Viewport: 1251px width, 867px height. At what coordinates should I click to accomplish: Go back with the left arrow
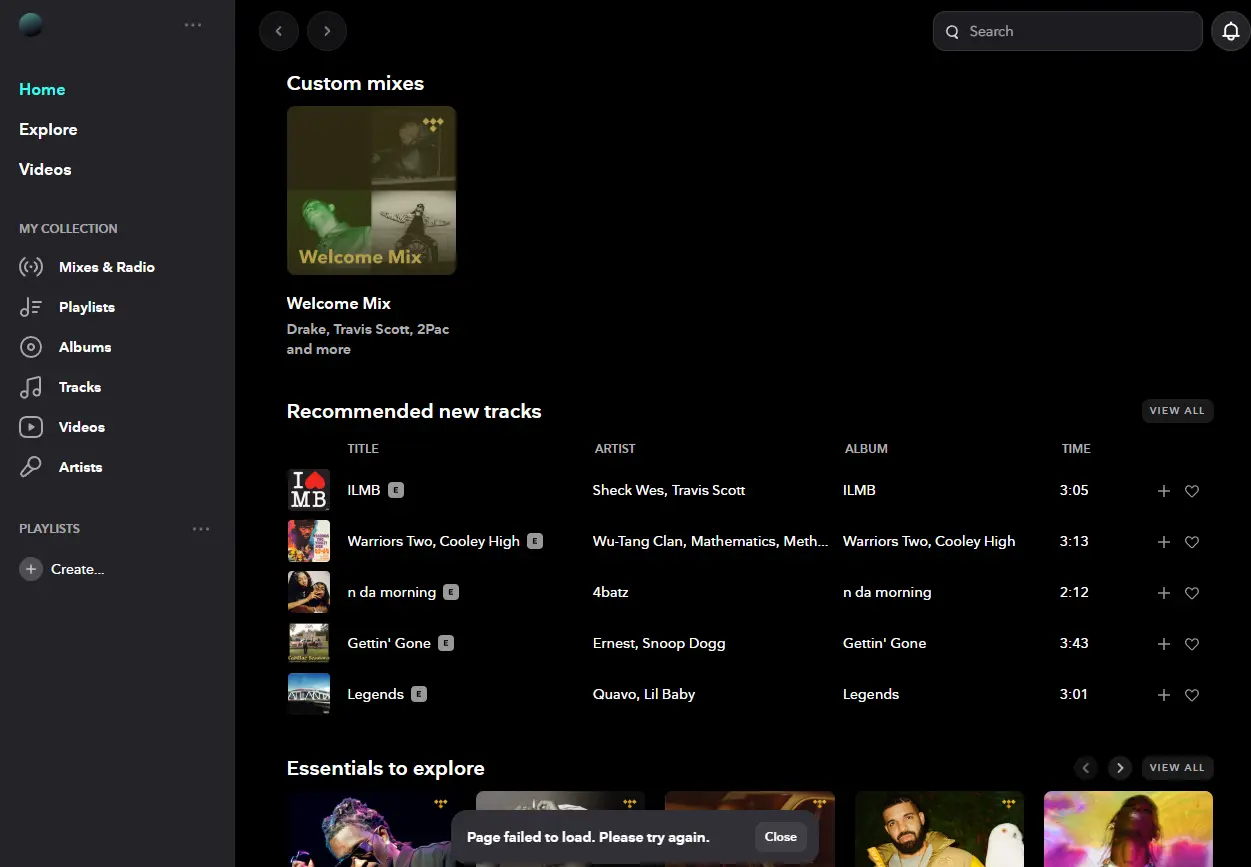point(279,31)
